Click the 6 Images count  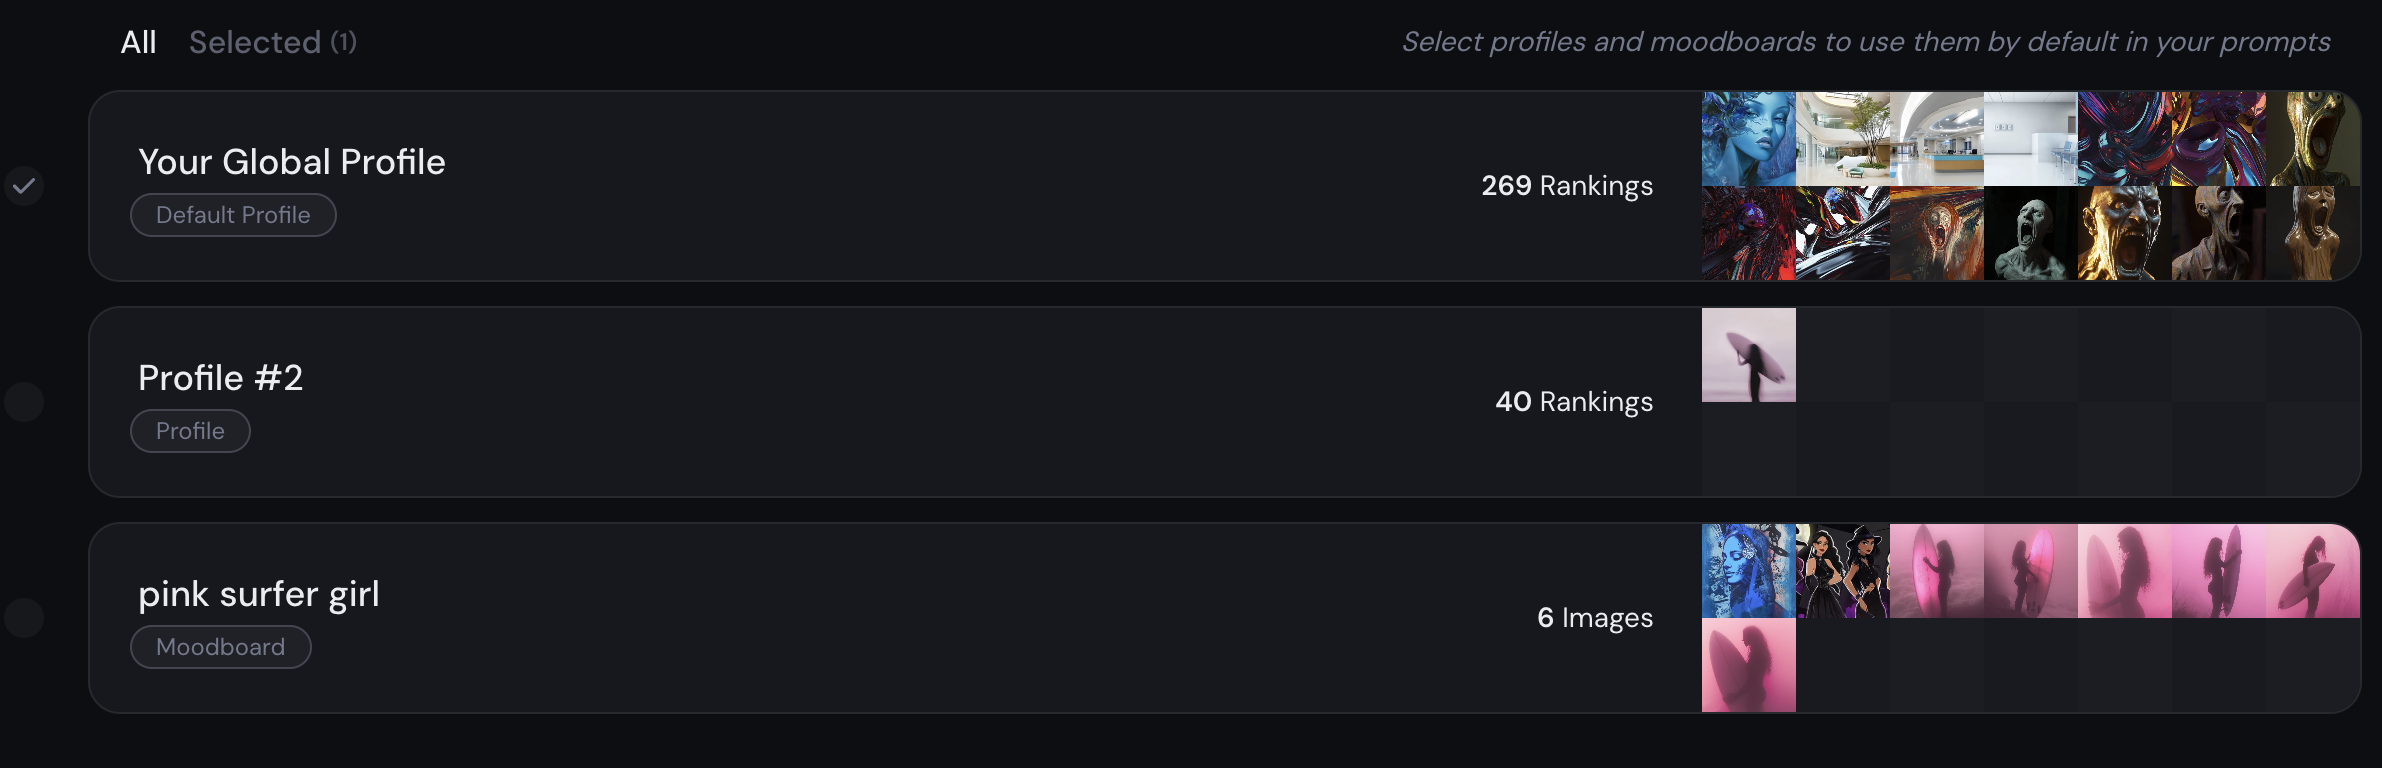[1595, 618]
